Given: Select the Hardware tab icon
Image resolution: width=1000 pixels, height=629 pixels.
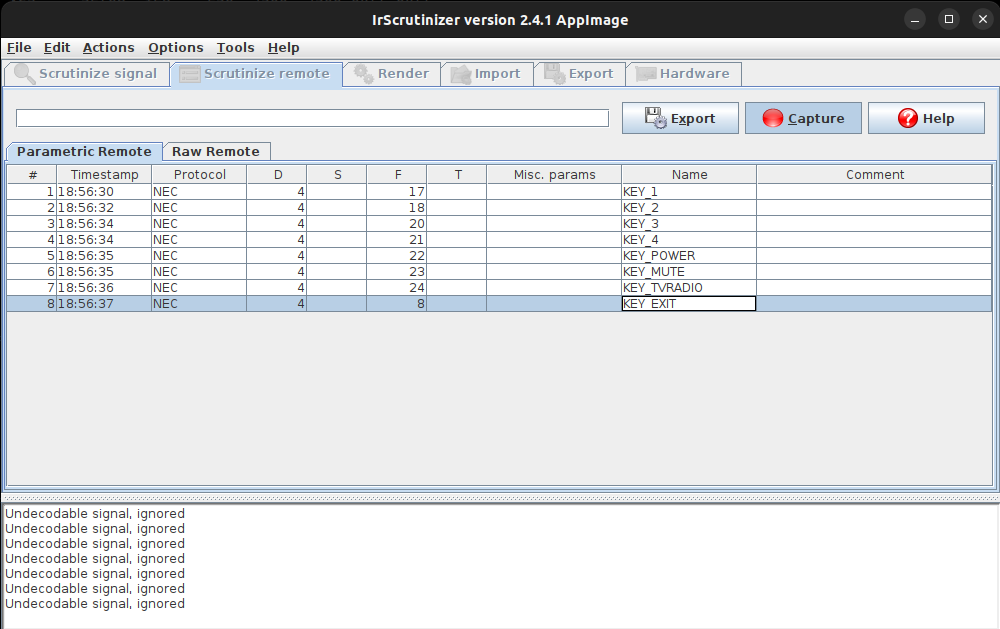Looking at the screenshot, I should coord(646,74).
